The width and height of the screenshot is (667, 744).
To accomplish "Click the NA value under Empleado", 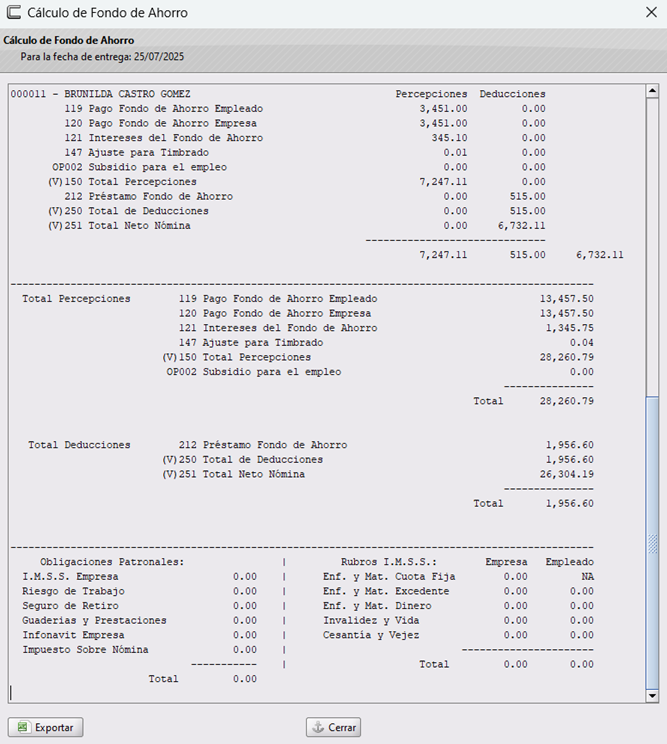I will [587, 577].
